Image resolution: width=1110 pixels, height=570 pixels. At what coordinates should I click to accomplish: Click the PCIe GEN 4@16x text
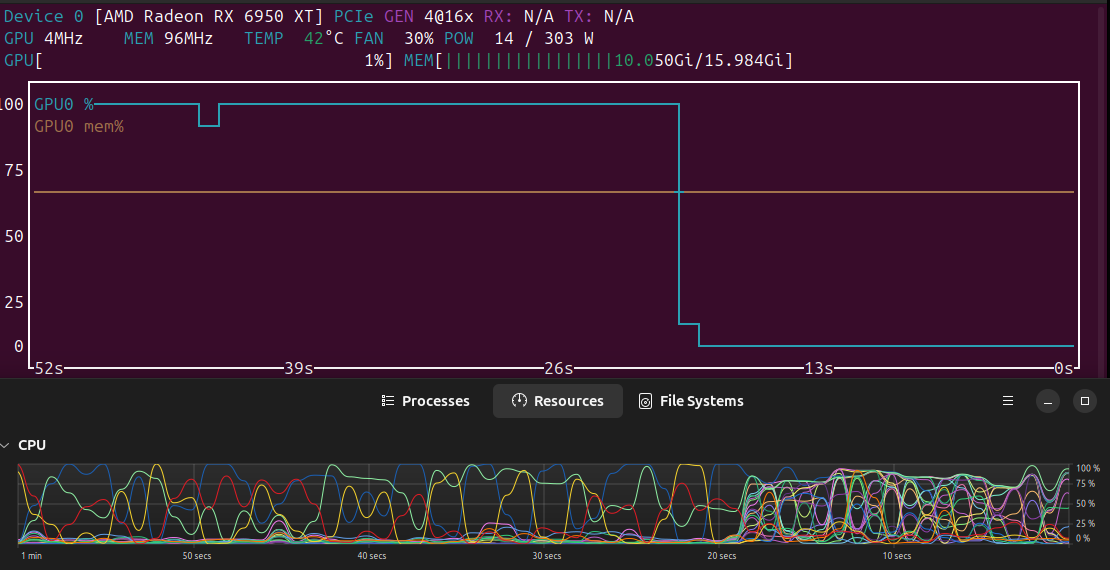click(x=404, y=16)
